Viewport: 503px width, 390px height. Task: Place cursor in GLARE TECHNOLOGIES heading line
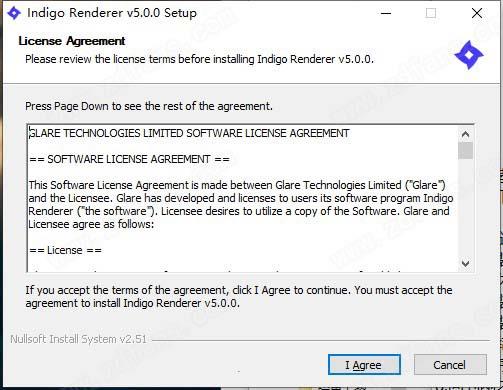tap(189, 133)
